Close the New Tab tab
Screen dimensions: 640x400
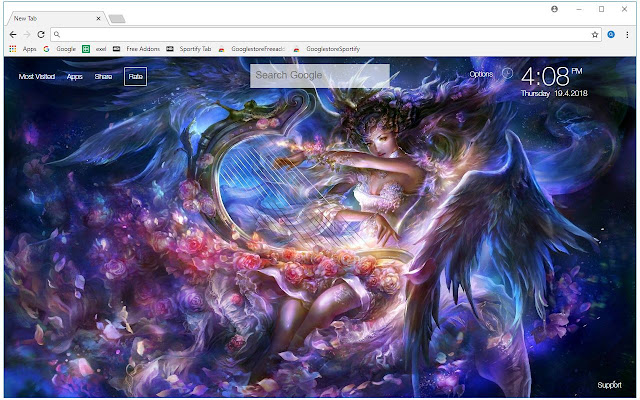coord(98,18)
